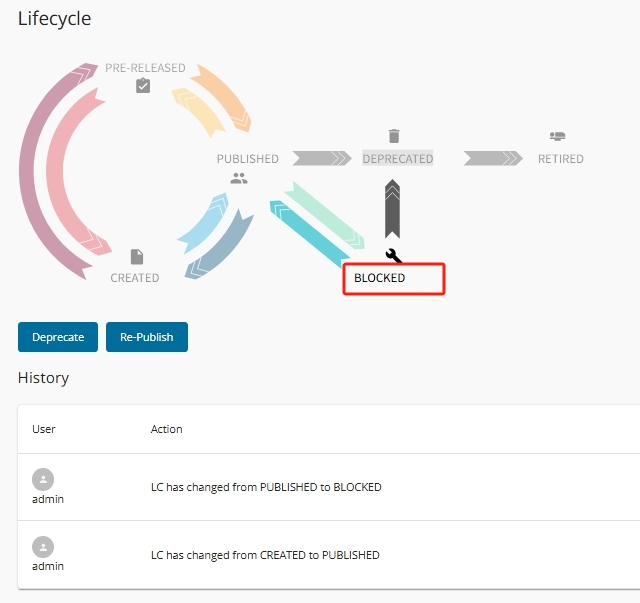Select the PUBLISHED lifecycle state label
640x603 pixels.
pos(248,159)
